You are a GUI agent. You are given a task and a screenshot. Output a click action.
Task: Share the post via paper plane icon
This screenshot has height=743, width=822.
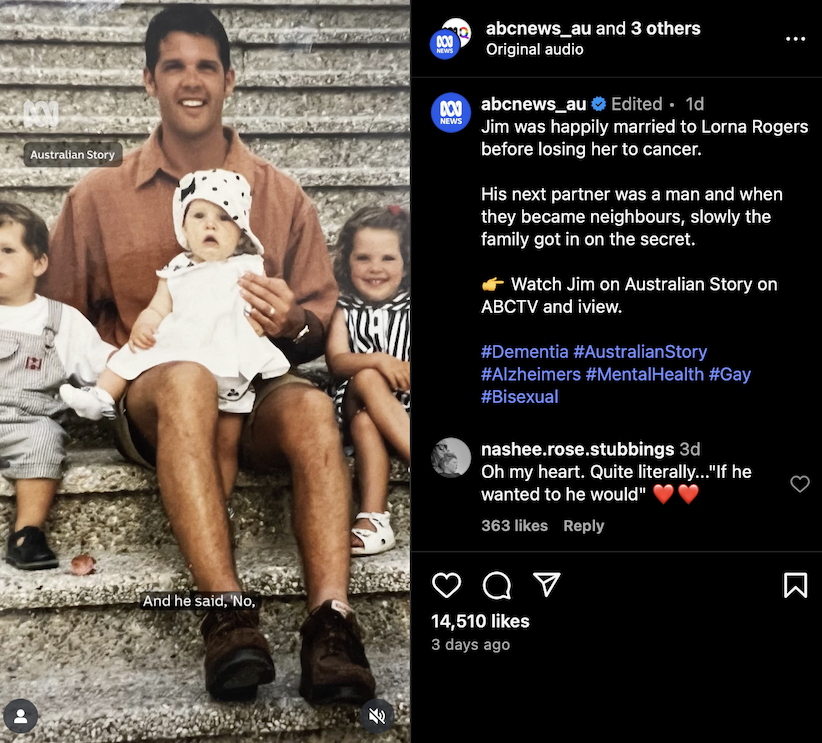[x=547, y=584]
